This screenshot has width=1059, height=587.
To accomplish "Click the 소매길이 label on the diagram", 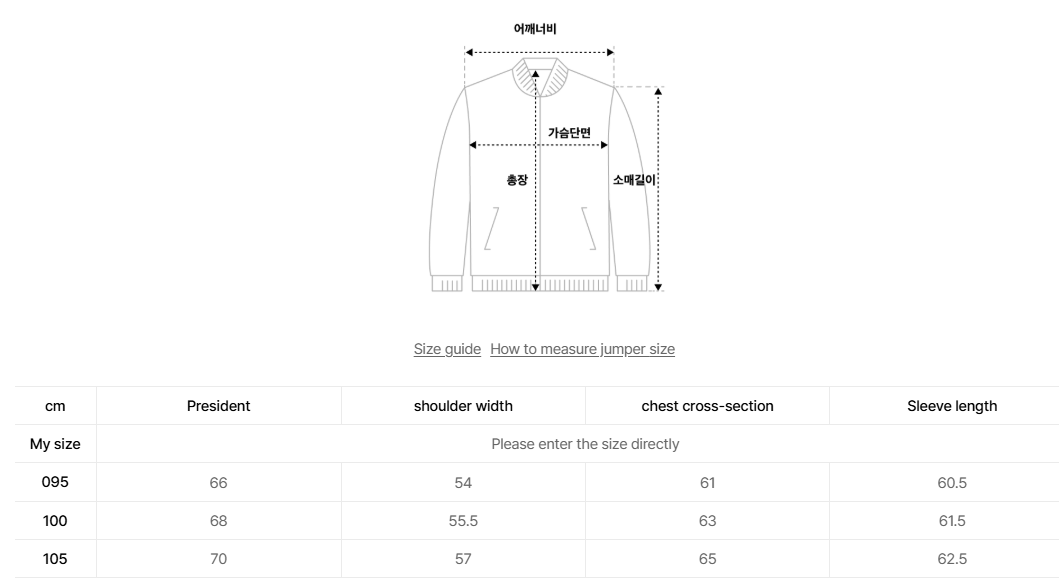I will (x=634, y=180).
